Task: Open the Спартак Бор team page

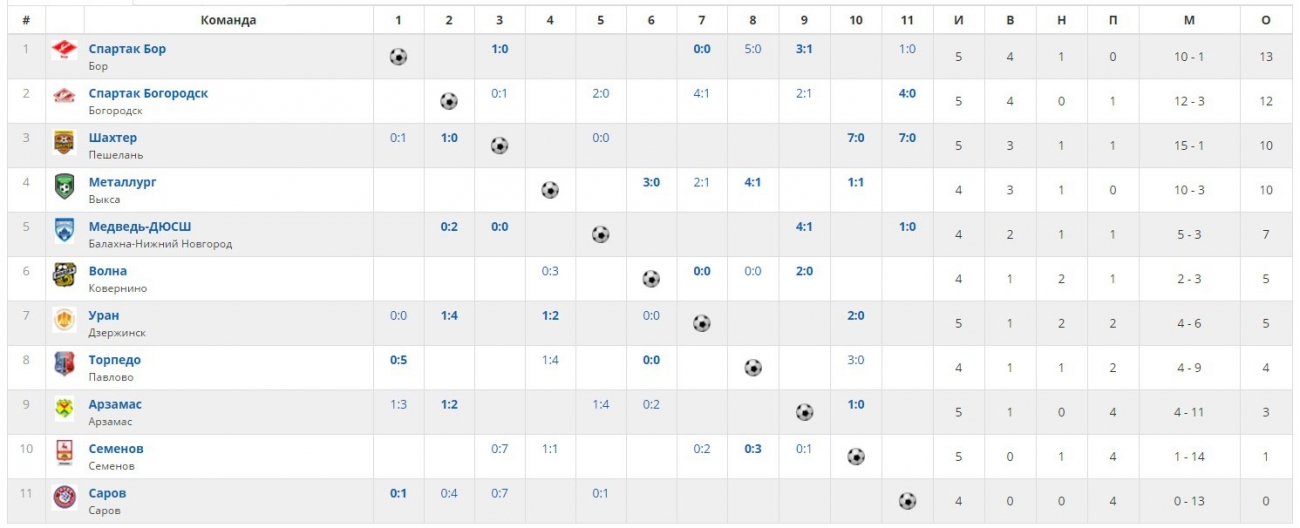Action: [x=127, y=49]
